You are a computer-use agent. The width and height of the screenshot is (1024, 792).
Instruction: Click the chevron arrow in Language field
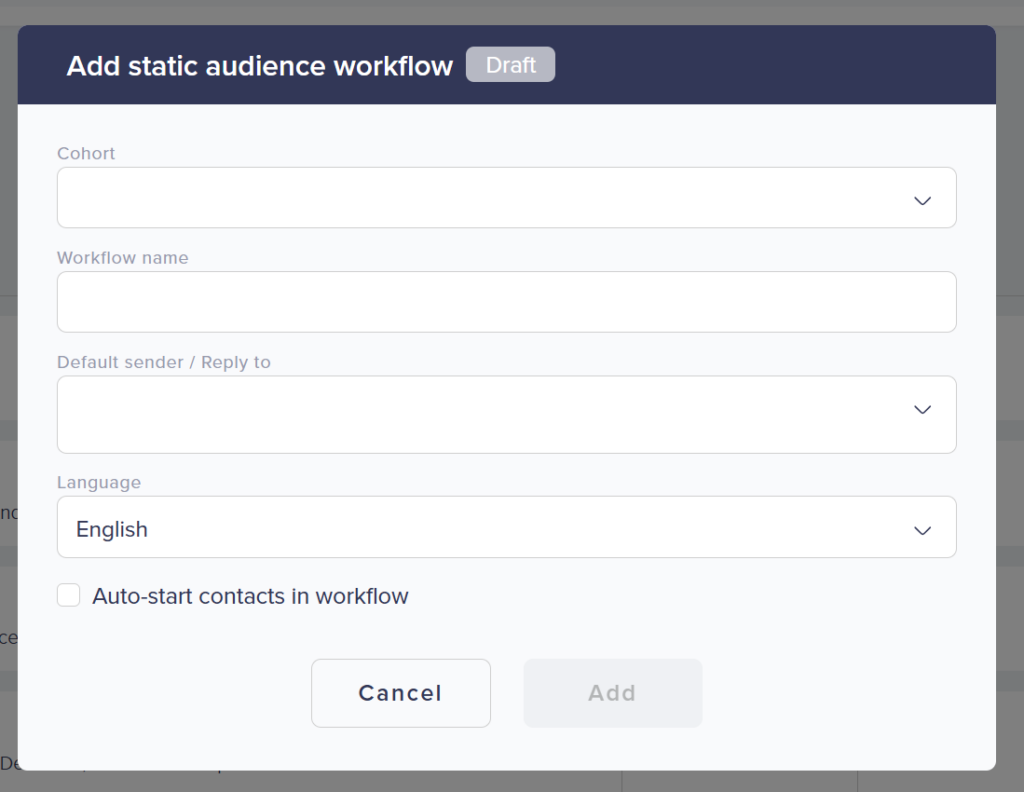[922, 530]
